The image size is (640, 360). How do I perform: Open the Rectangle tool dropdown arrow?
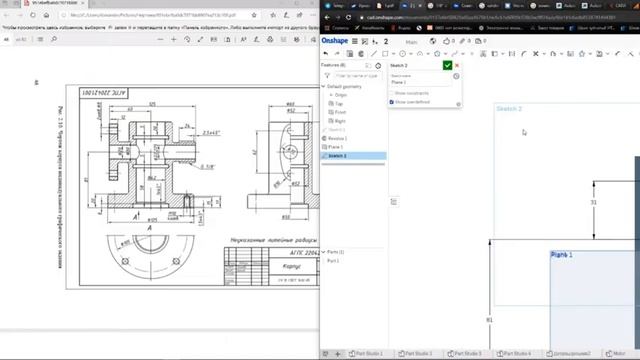coord(393,54)
